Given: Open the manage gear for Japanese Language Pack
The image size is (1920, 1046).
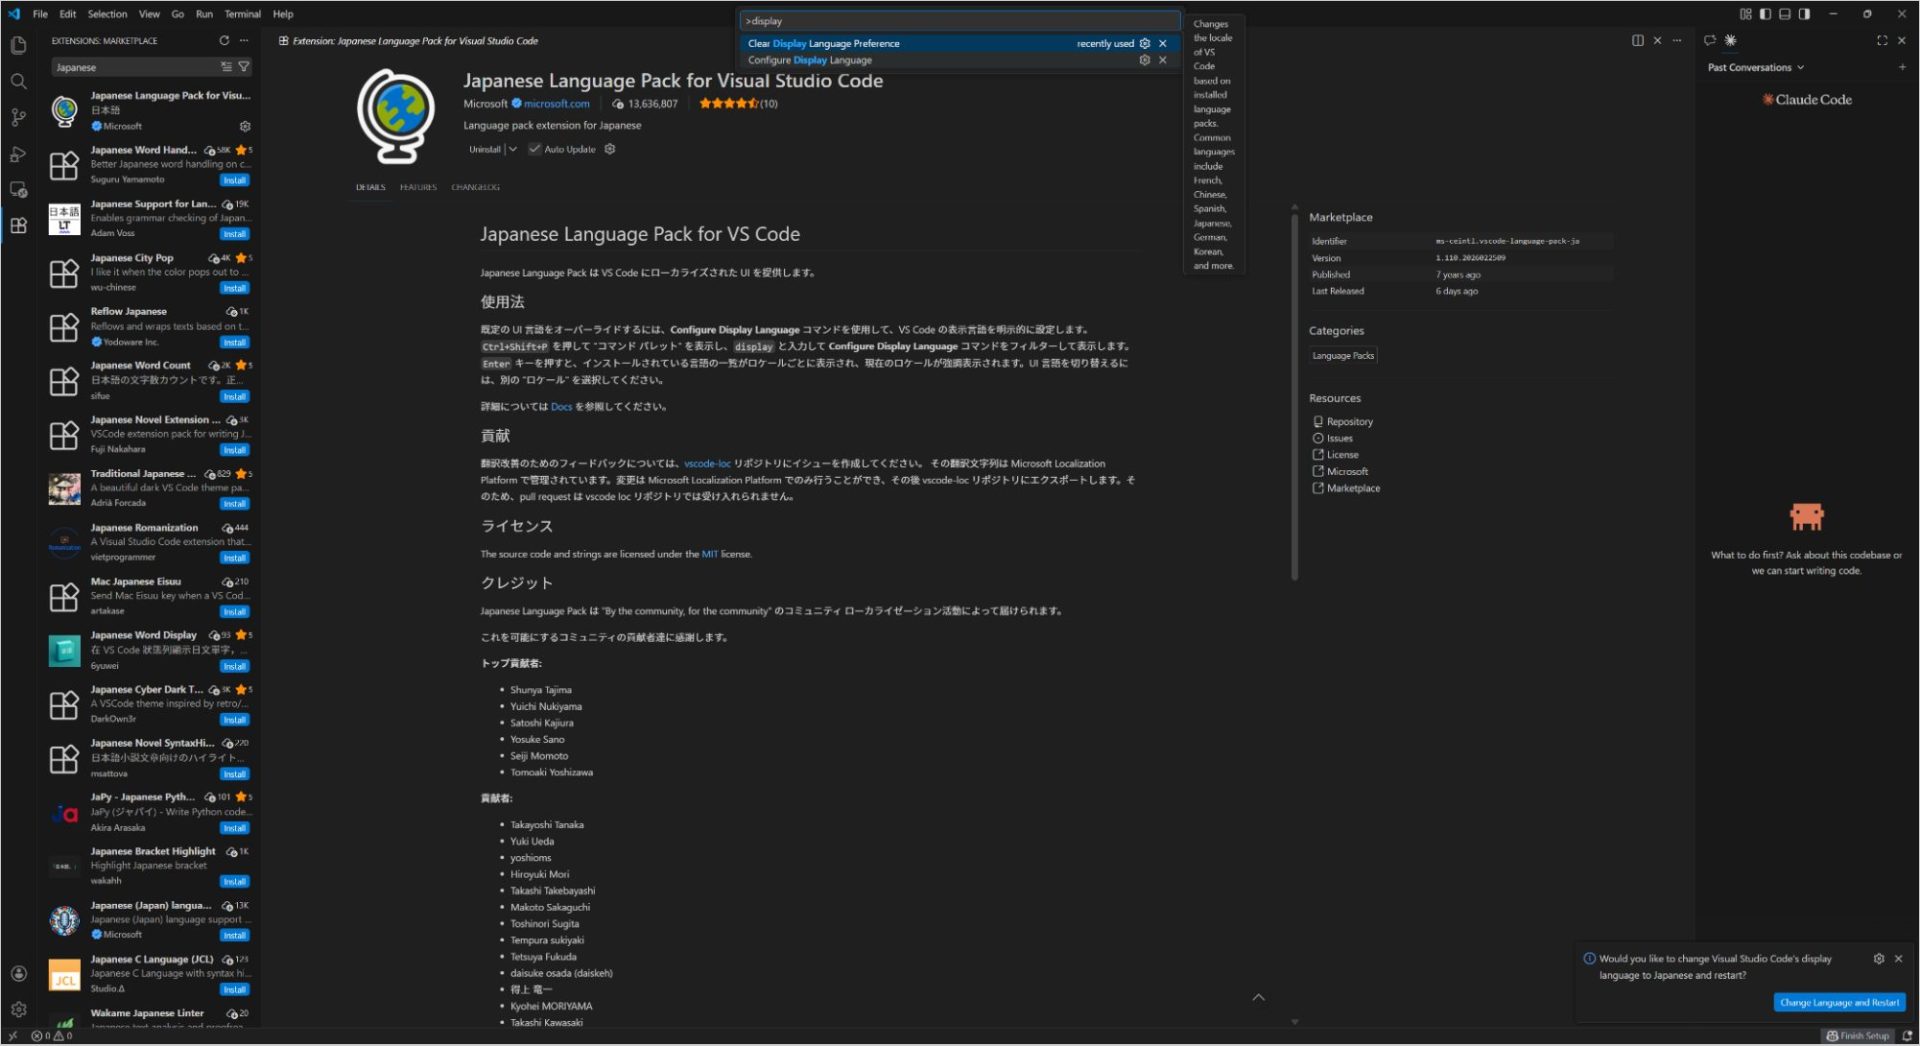Looking at the screenshot, I should tap(245, 126).
